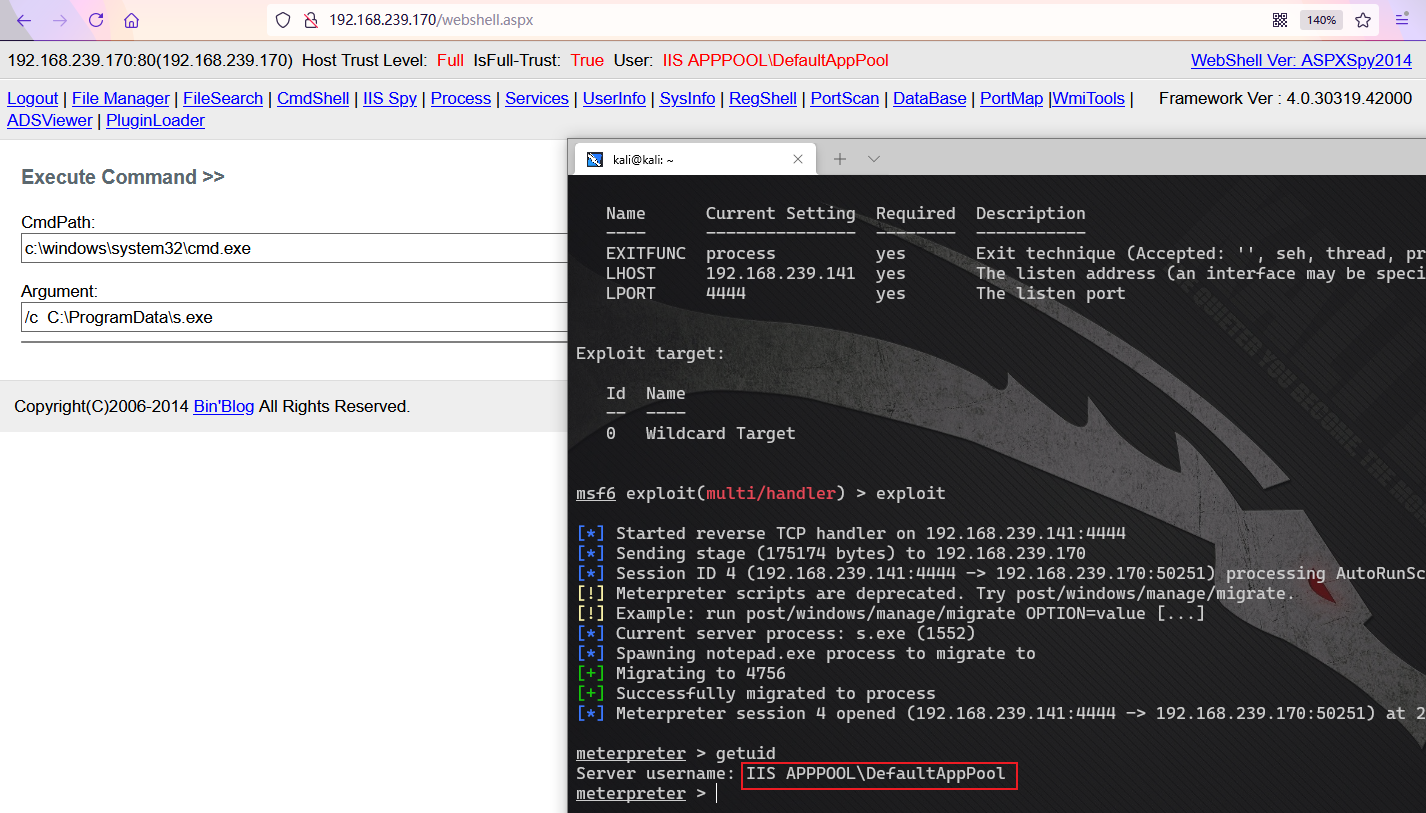The image size is (1426, 813).
Task: Open the SysInfo link
Action: tap(688, 98)
